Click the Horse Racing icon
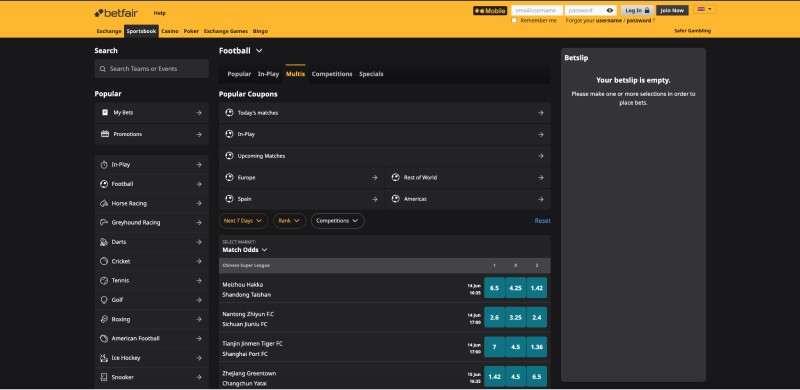This screenshot has height=390, width=800. (104, 203)
